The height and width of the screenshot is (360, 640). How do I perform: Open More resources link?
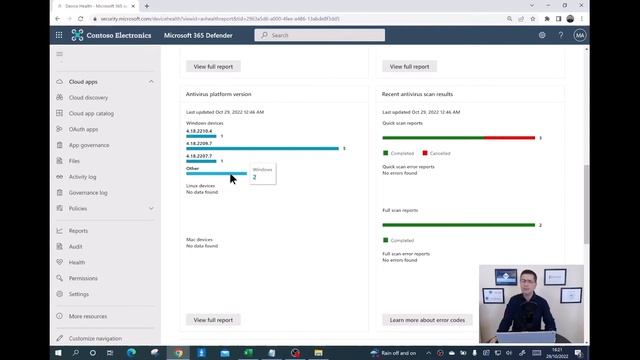pos(88,316)
